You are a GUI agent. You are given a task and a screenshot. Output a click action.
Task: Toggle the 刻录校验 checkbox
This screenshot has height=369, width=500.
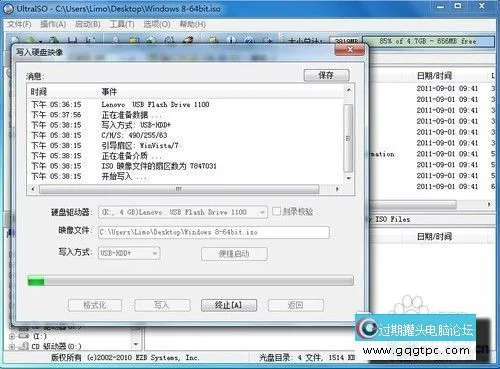pyautogui.click(x=276, y=211)
